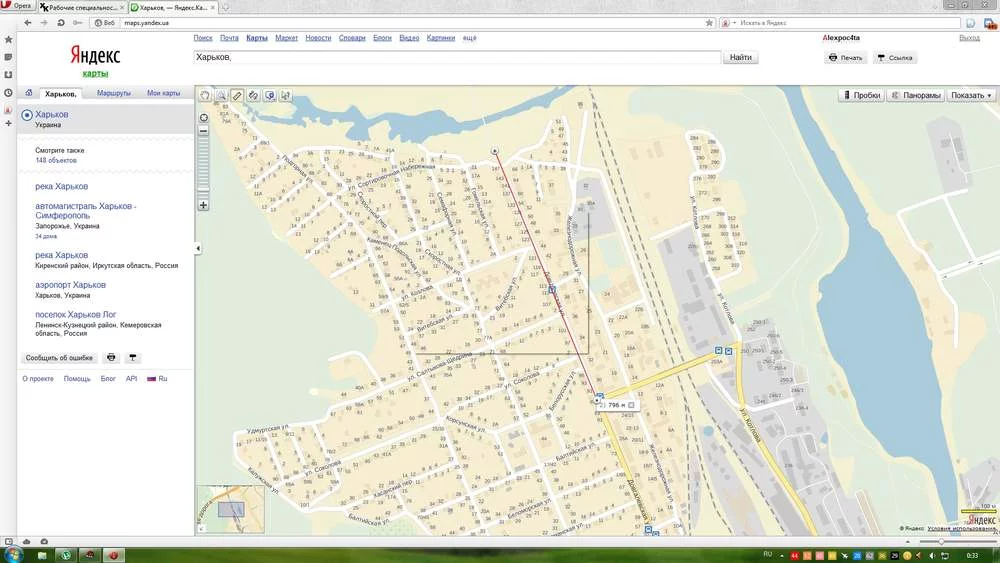Select the hand pan tool on map
1000x563 pixels.
pos(205,96)
